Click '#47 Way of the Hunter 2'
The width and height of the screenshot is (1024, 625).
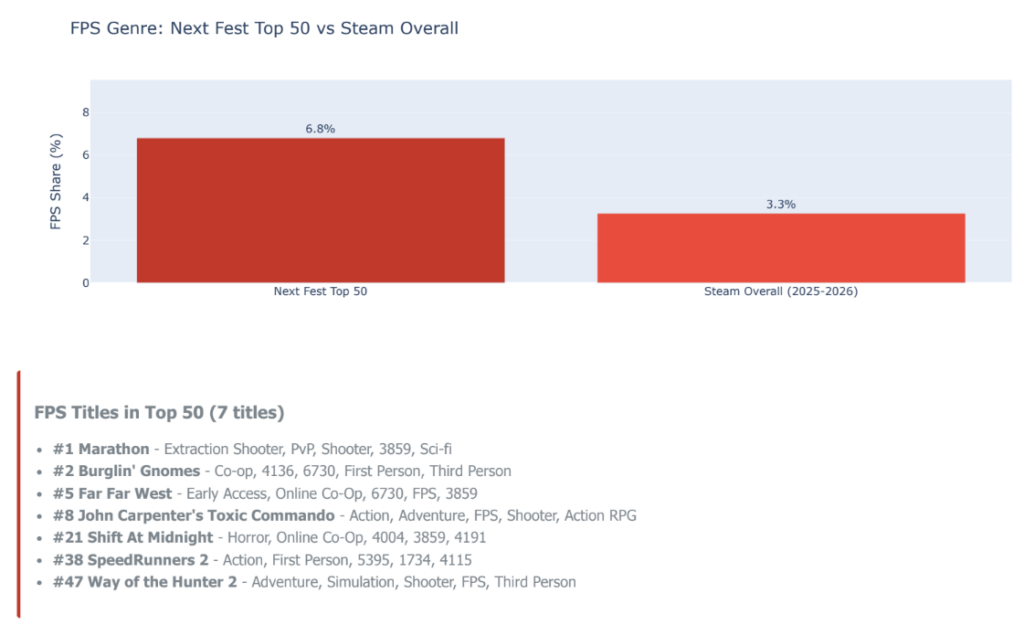pos(145,581)
